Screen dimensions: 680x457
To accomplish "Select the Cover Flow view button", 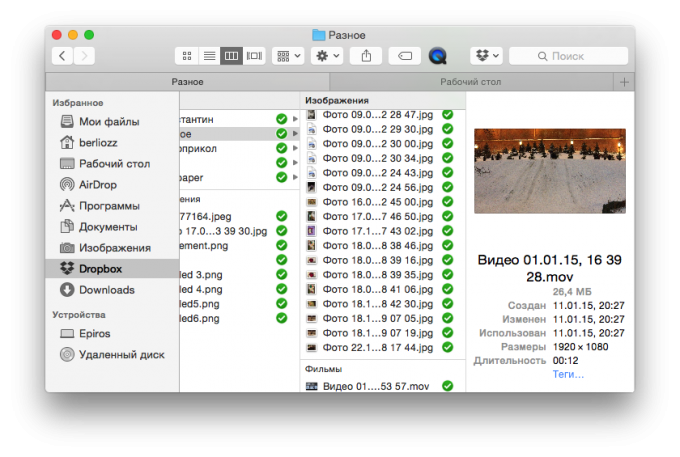I will click(x=254, y=56).
